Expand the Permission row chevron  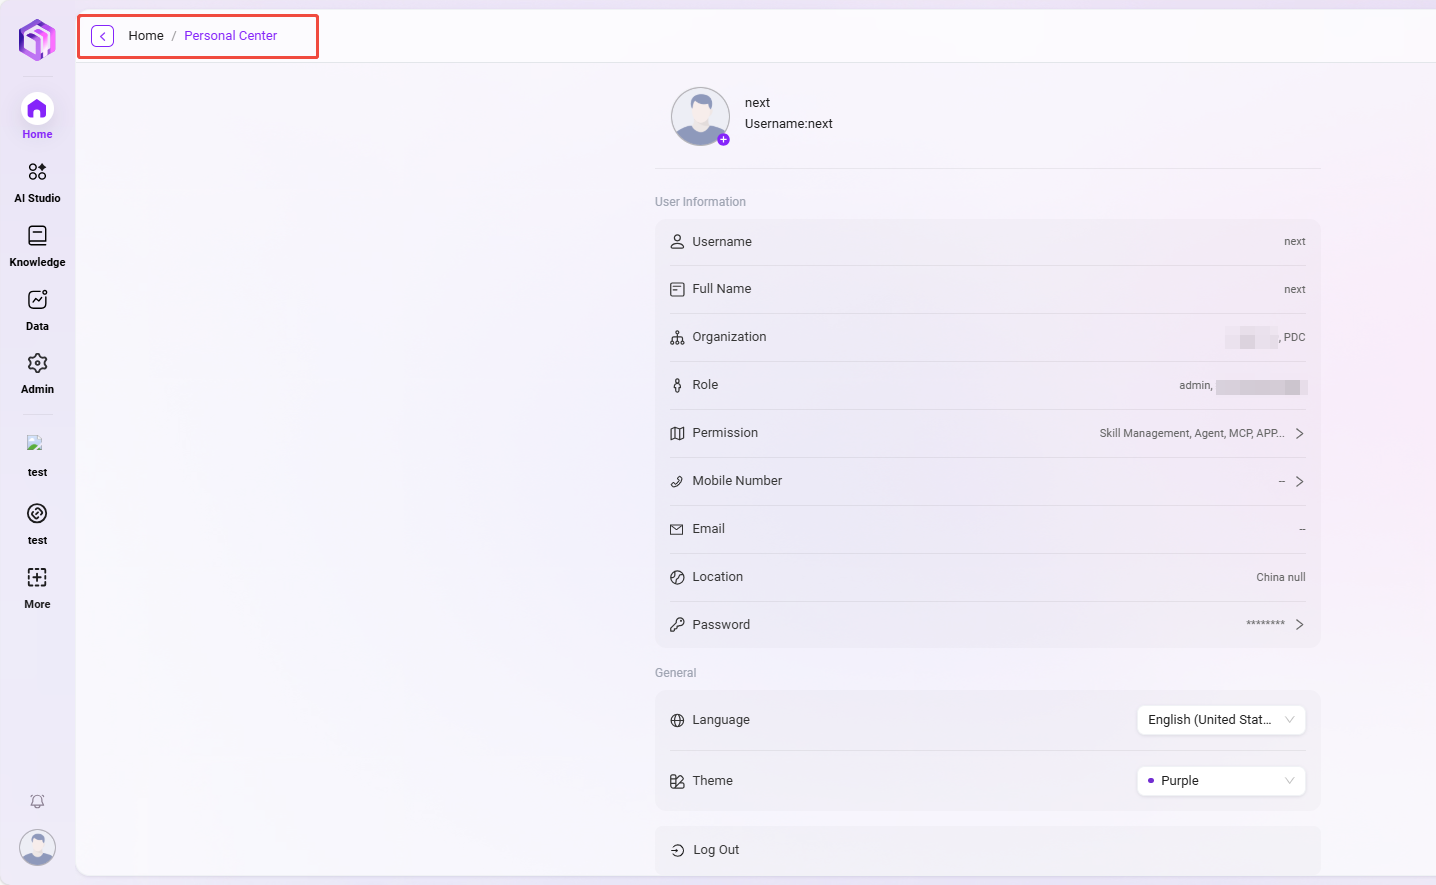1299,433
